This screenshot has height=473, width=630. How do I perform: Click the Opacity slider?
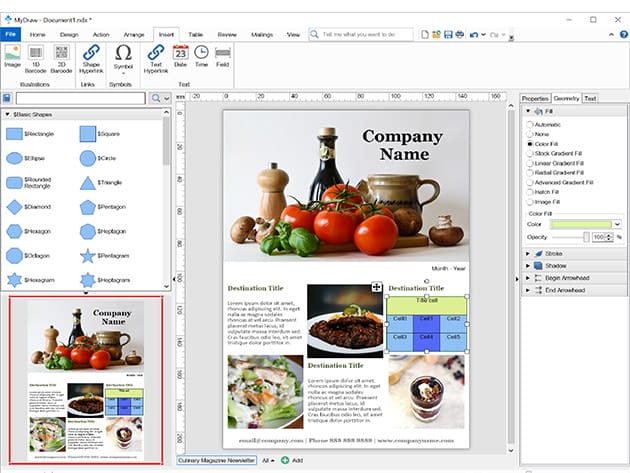pos(571,237)
